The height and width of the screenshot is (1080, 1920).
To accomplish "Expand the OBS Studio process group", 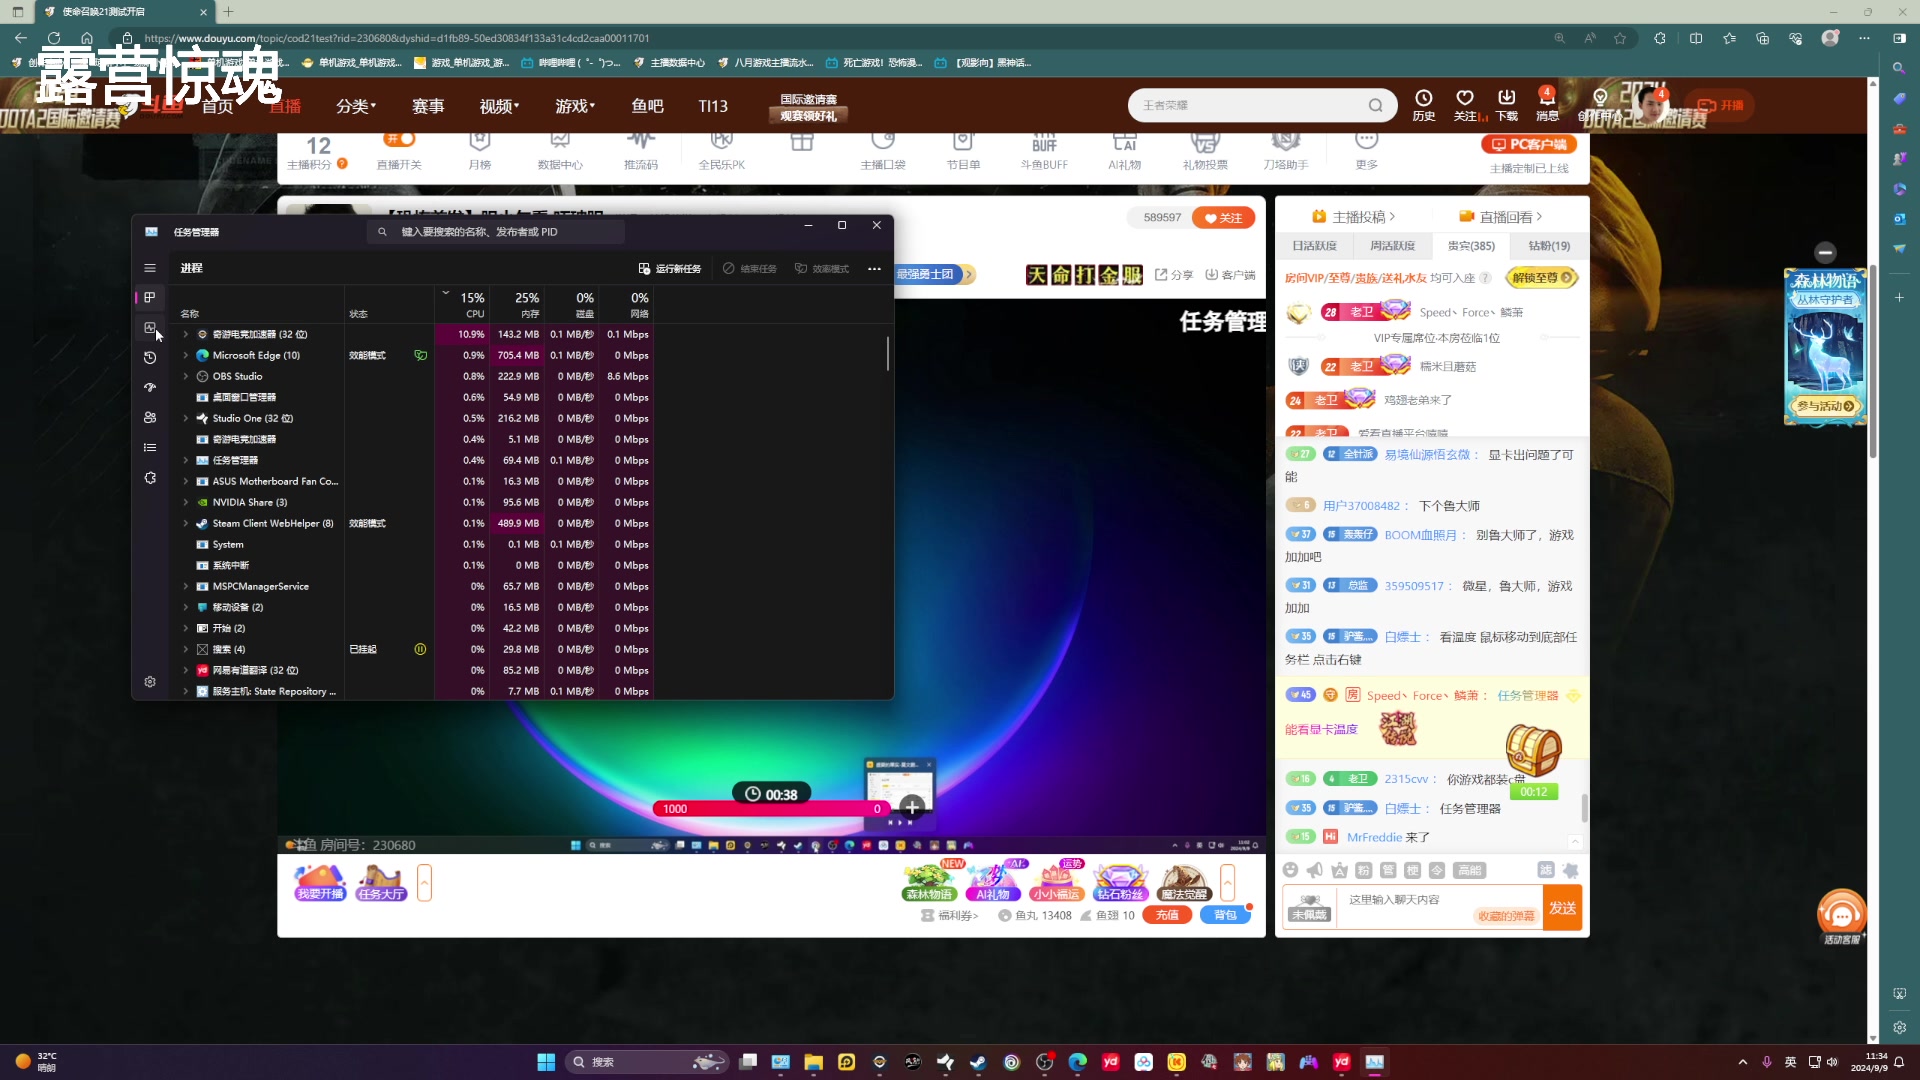I will [x=184, y=376].
